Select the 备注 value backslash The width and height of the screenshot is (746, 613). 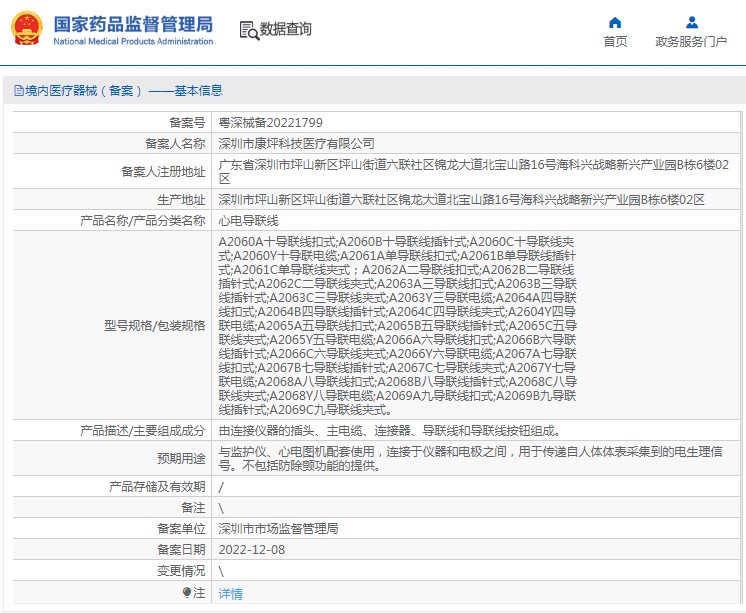tap(221, 508)
